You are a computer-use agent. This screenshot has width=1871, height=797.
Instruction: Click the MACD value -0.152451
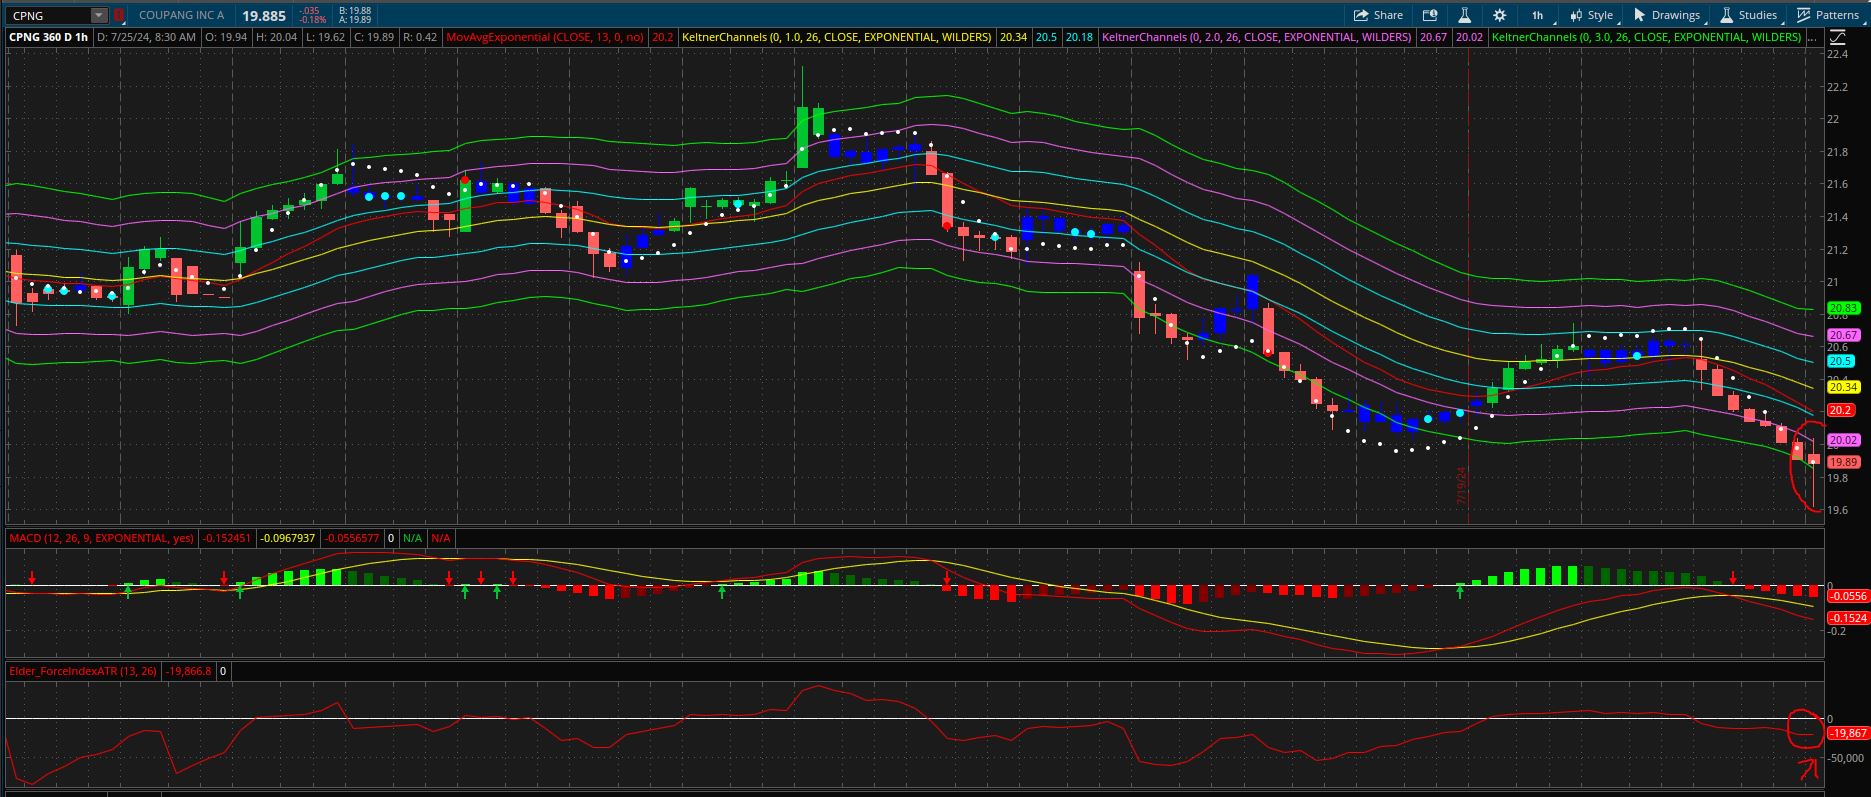pyautogui.click(x=227, y=538)
